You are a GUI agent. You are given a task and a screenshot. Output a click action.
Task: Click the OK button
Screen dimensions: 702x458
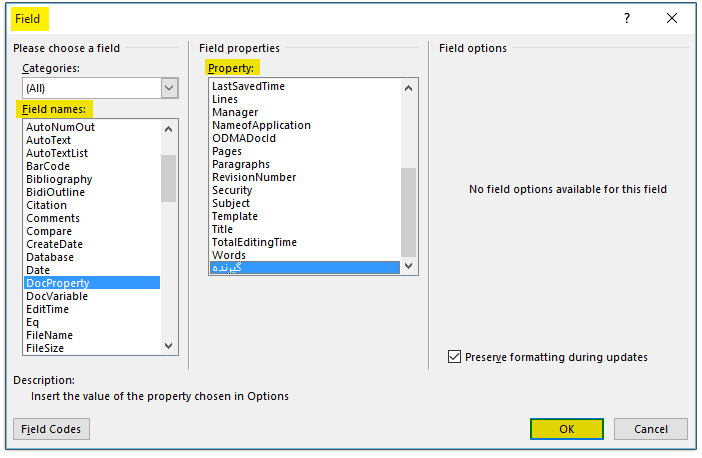(x=566, y=429)
